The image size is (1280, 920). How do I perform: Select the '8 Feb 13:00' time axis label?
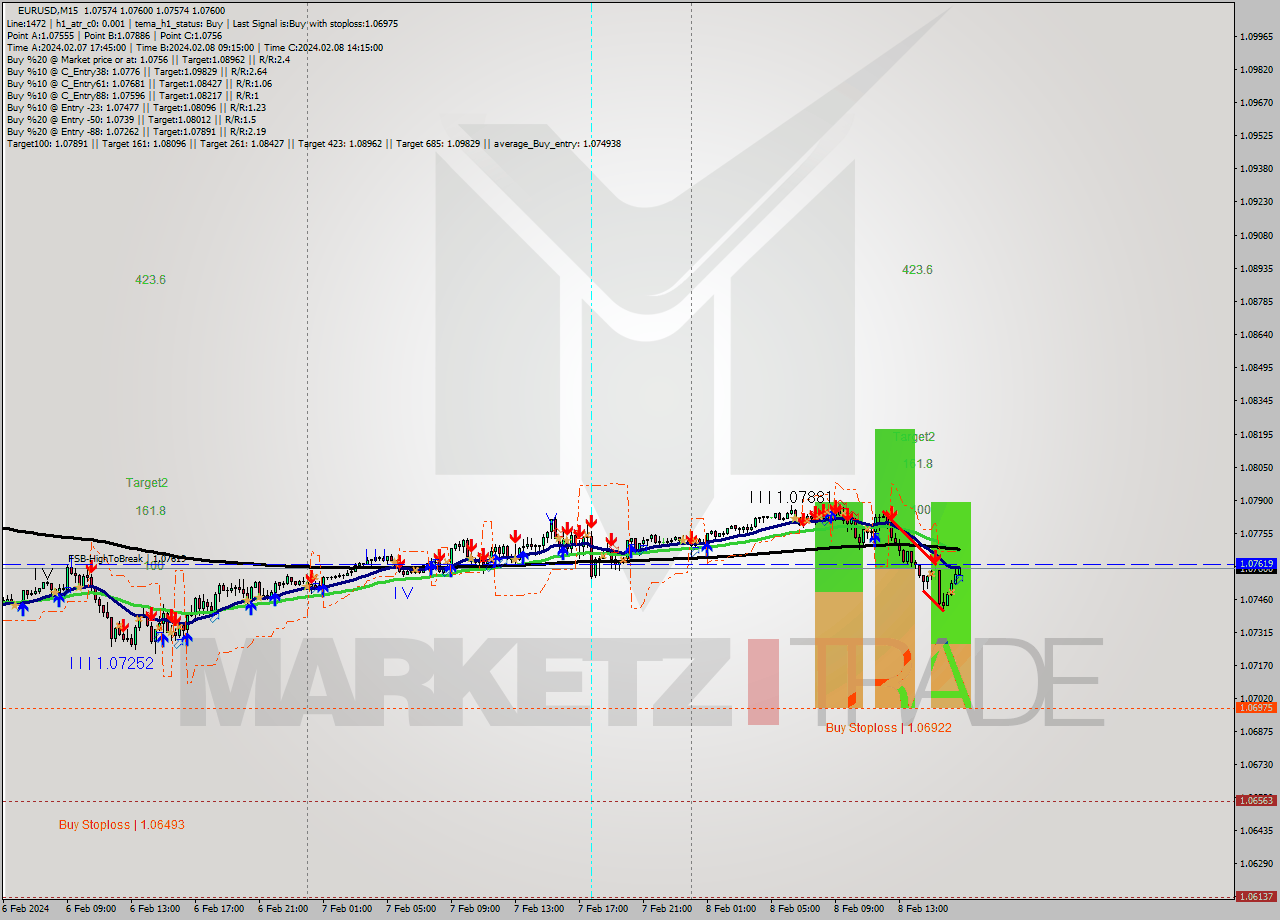click(923, 909)
